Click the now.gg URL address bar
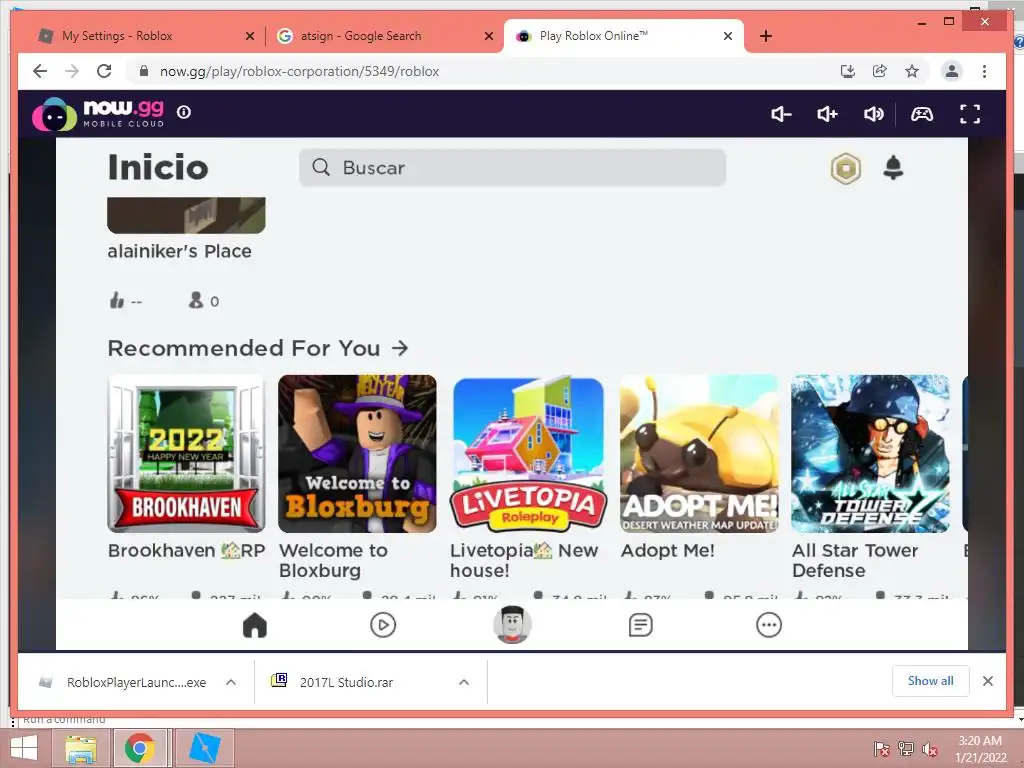This screenshot has width=1024, height=768. click(483, 71)
